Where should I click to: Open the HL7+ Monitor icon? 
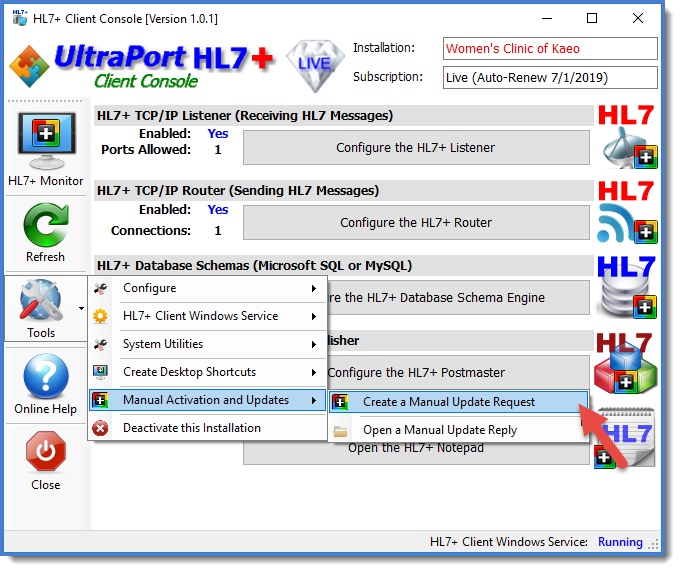[46, 141]
